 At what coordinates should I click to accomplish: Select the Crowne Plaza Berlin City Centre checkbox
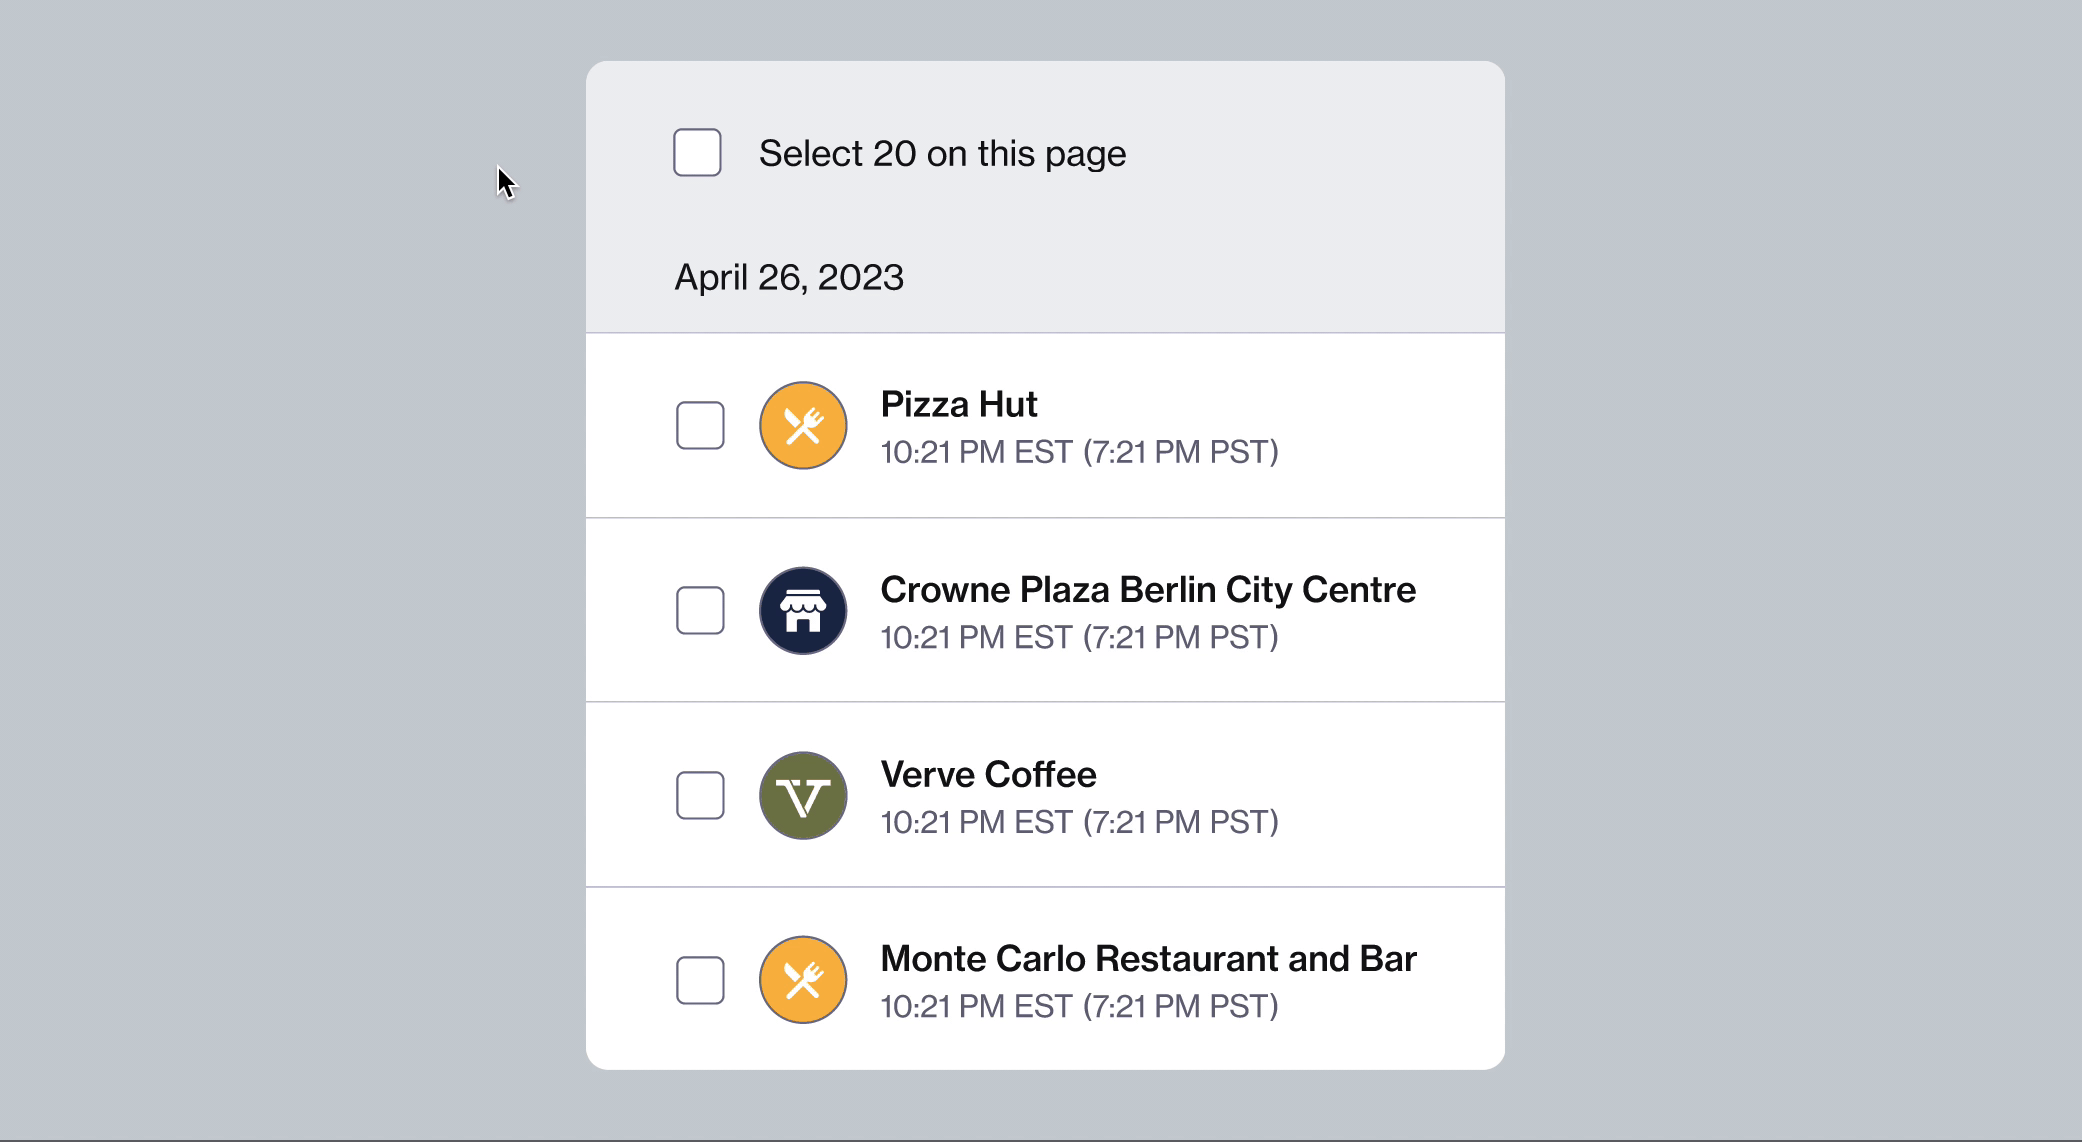[700, 610]
